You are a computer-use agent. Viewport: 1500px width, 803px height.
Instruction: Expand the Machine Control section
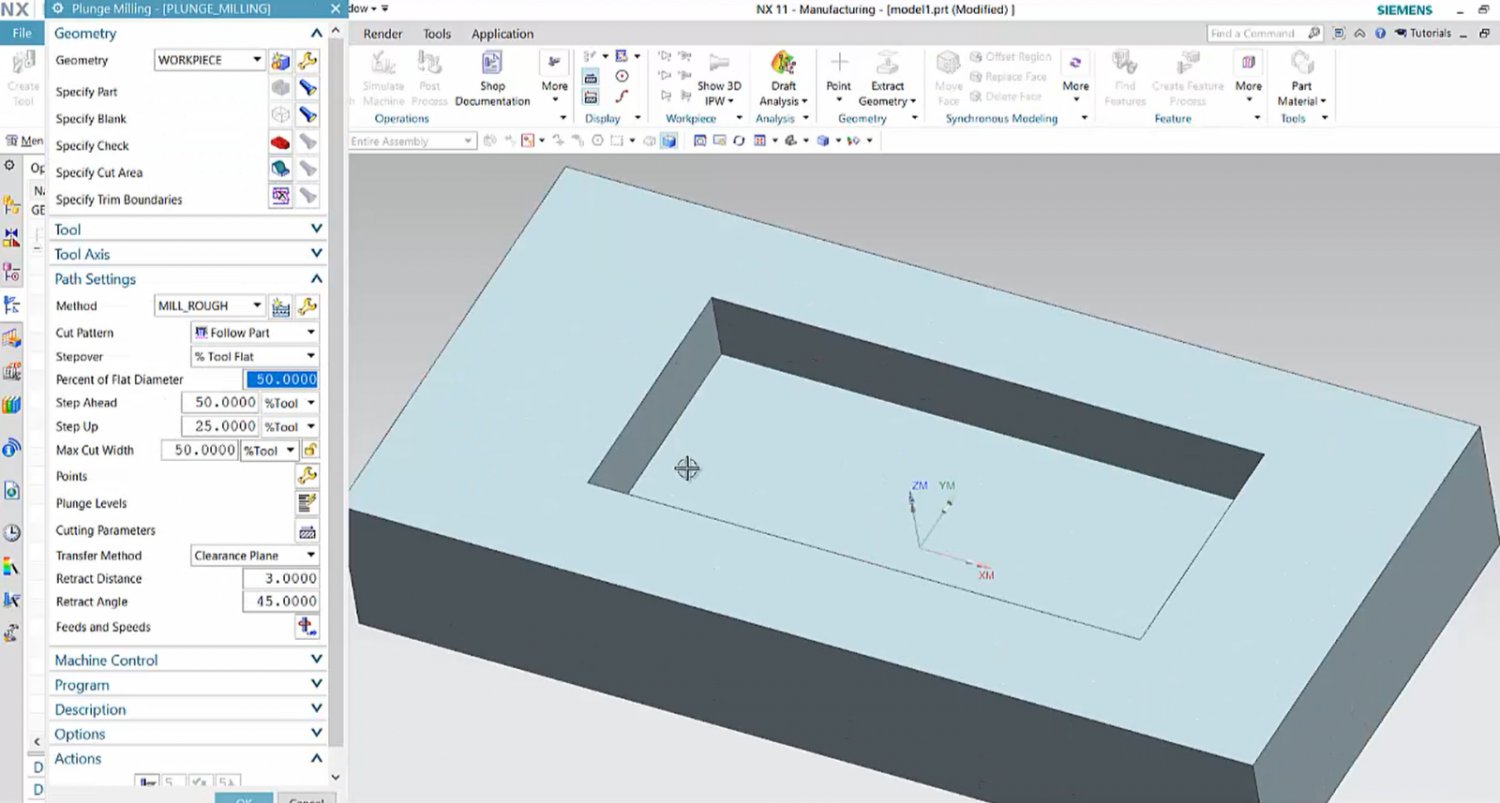coord(316,659)
